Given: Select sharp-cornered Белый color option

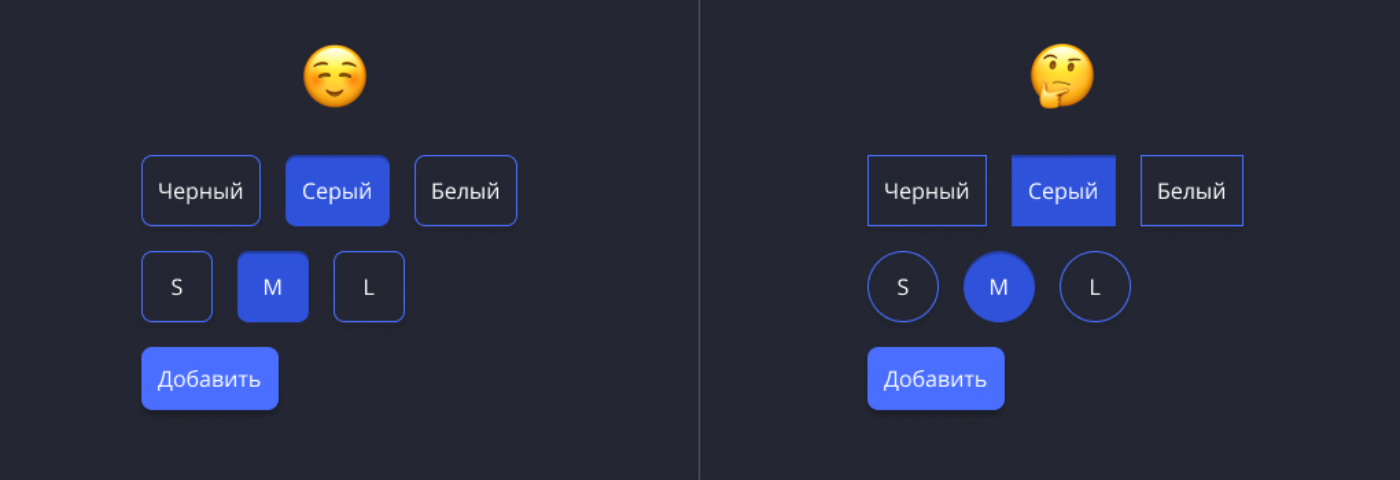Looking at the screenshot, I should coord(1192,191).
